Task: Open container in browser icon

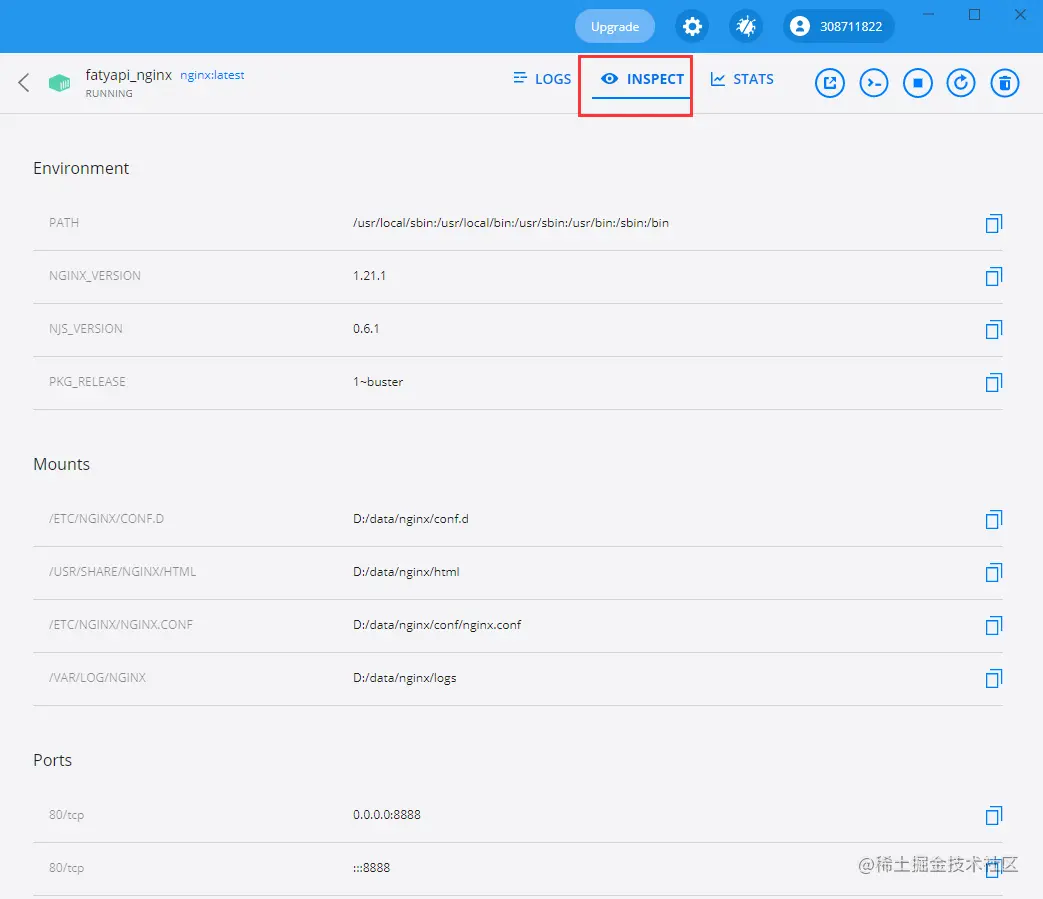Action: coord(829,83)
